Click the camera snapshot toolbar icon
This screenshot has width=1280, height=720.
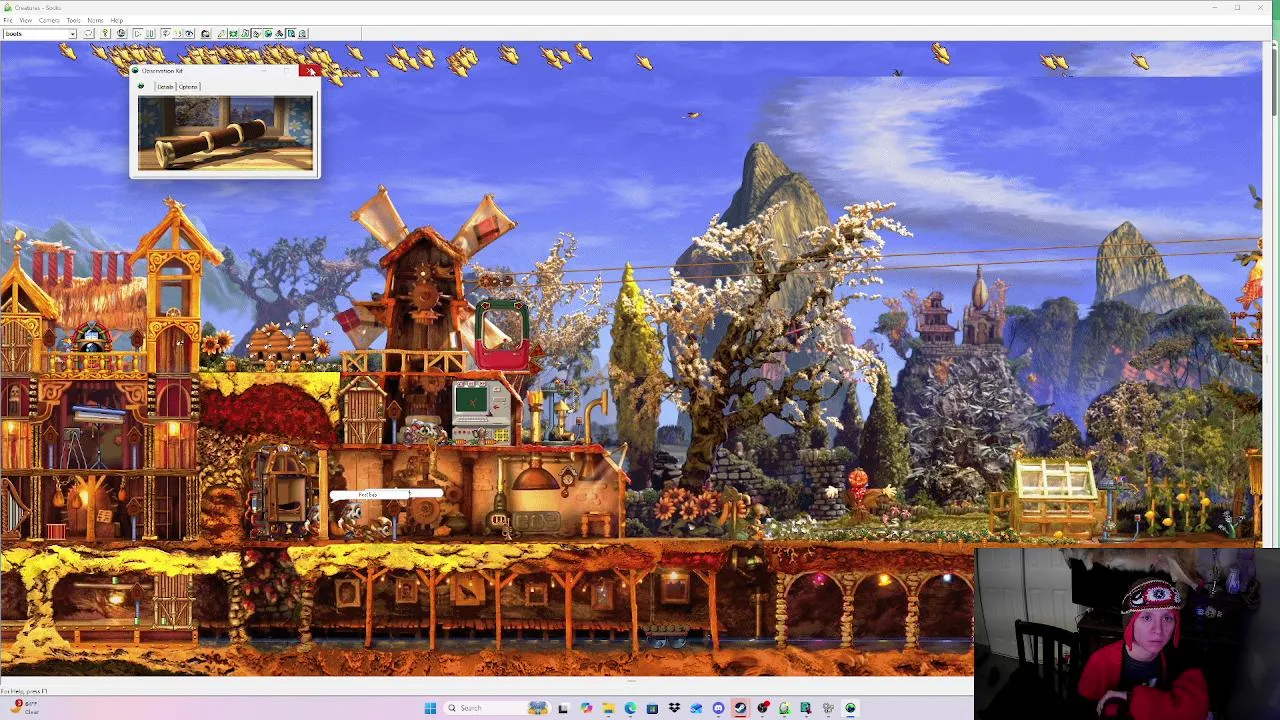[x=205, y=33]
